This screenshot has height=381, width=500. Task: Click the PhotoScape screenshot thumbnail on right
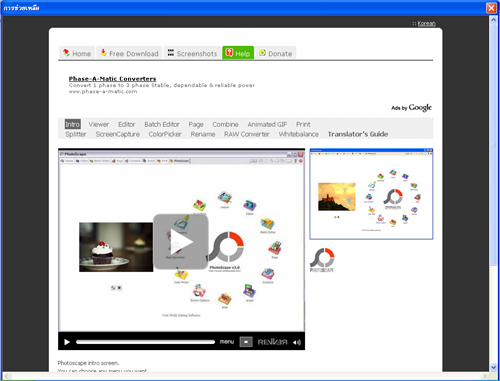pos(371,194)
